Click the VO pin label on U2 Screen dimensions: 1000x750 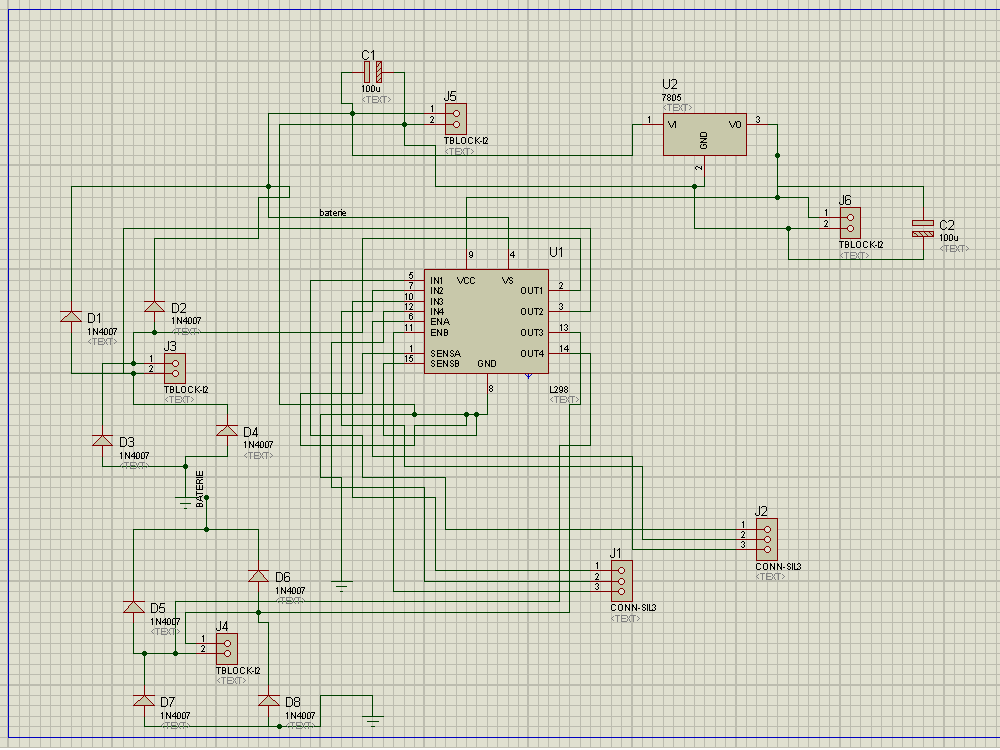point(735,125)
